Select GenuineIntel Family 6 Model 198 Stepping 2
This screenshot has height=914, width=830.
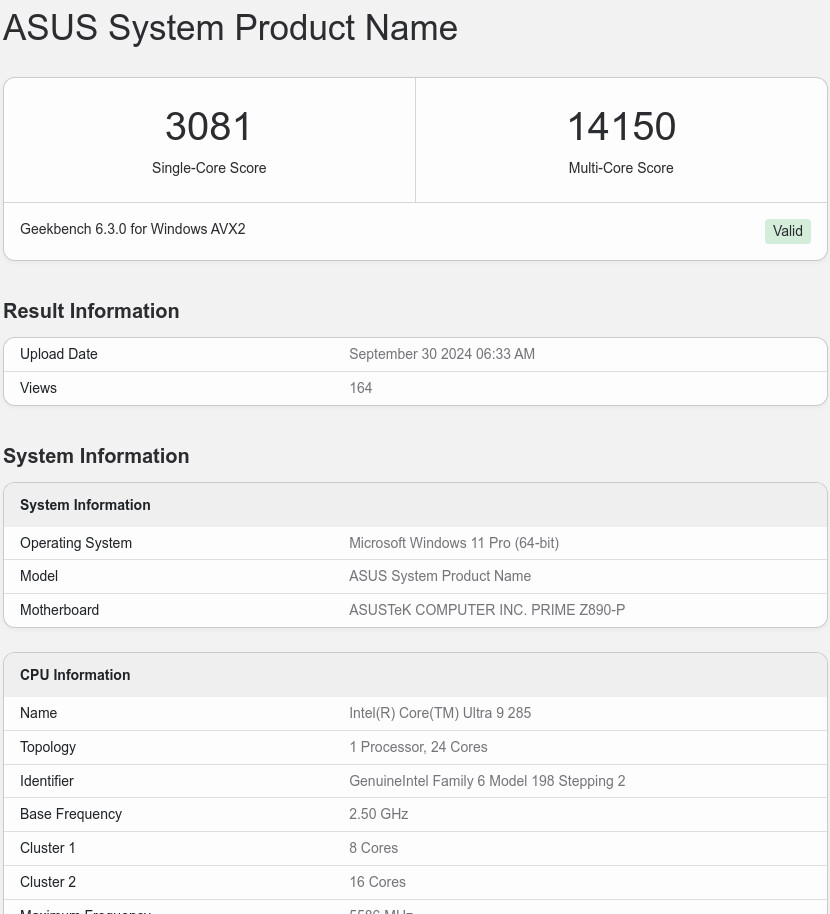click(x=487, y=781)
